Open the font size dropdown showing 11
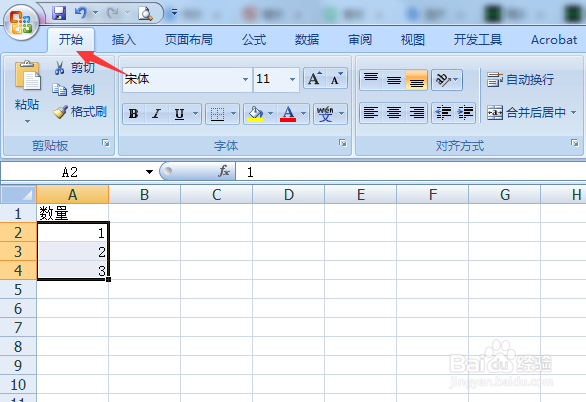 pyautogui.click(x=292, y=79)
